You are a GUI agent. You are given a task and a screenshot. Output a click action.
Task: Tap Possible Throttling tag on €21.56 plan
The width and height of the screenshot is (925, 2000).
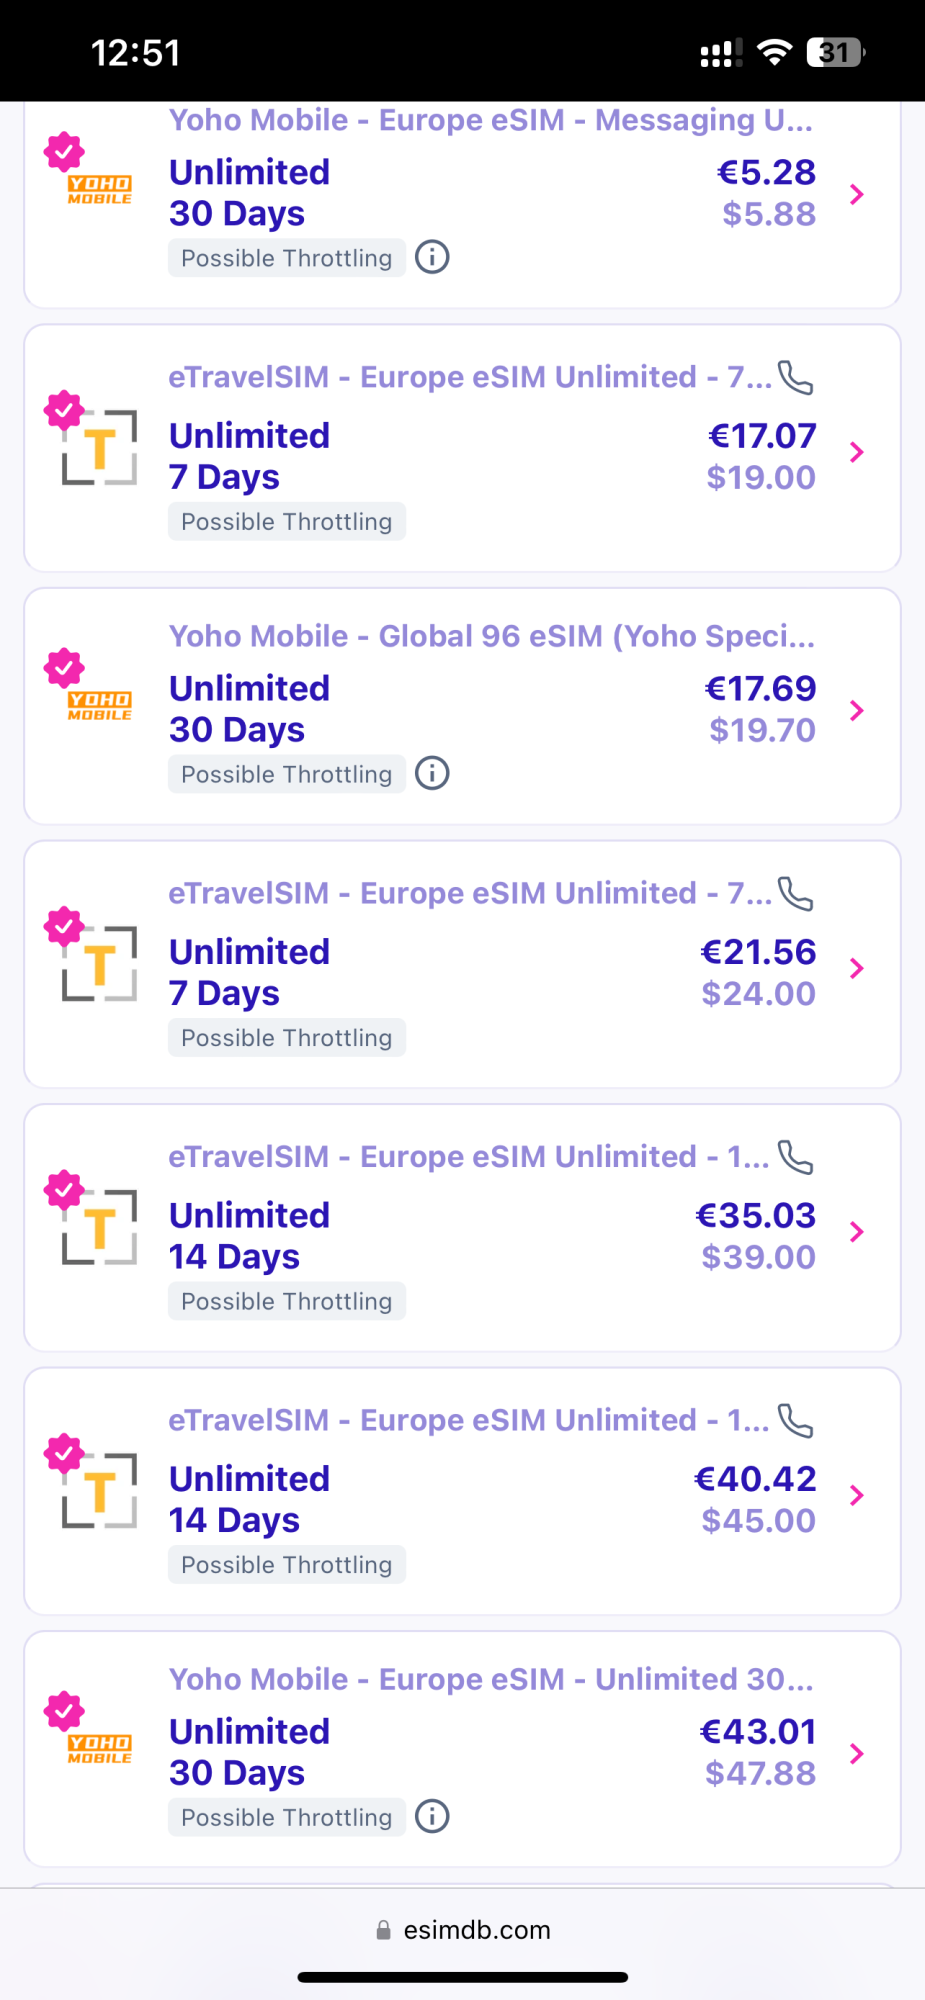click(x=287, y=1038)
